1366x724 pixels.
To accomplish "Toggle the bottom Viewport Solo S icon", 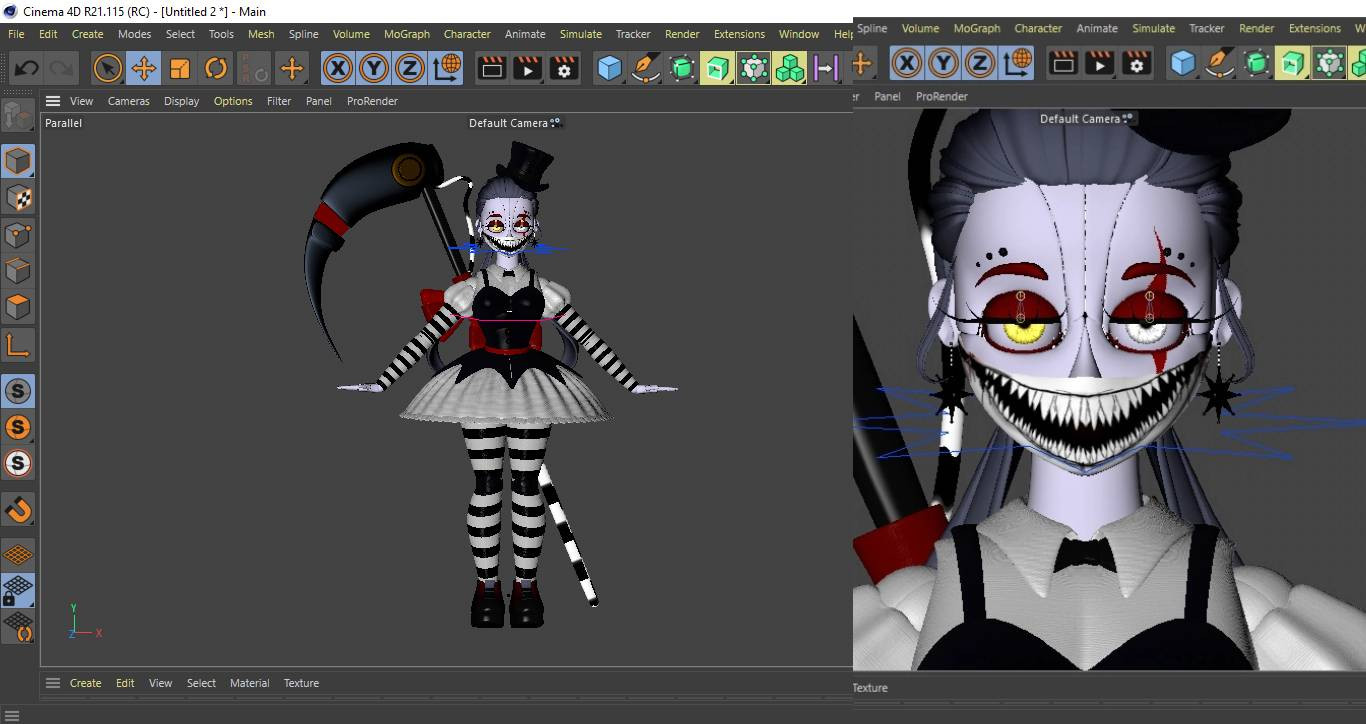I will [x=18, y=463].
